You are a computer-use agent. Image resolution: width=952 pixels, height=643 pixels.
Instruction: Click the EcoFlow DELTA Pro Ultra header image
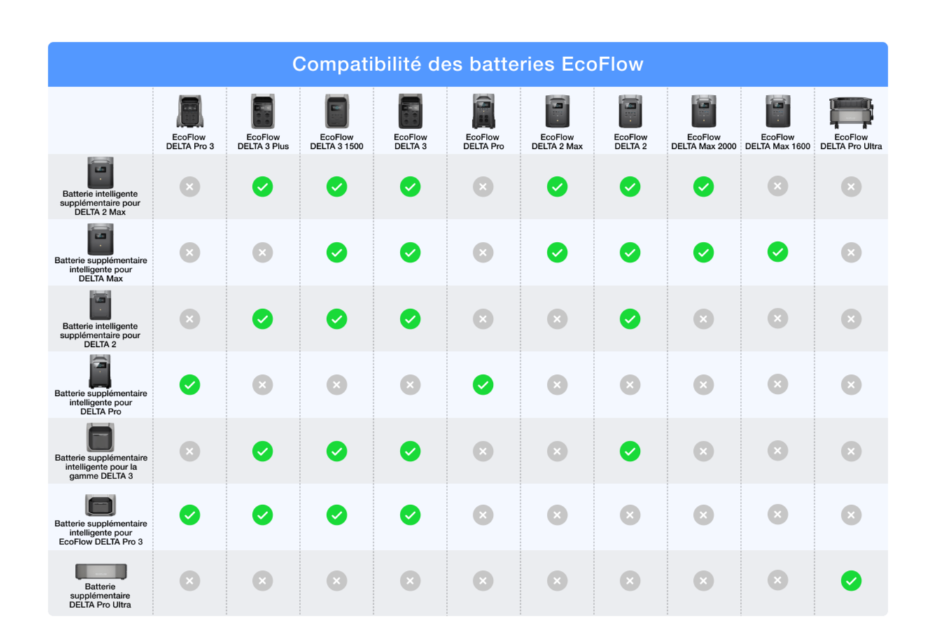pos(851,111)
